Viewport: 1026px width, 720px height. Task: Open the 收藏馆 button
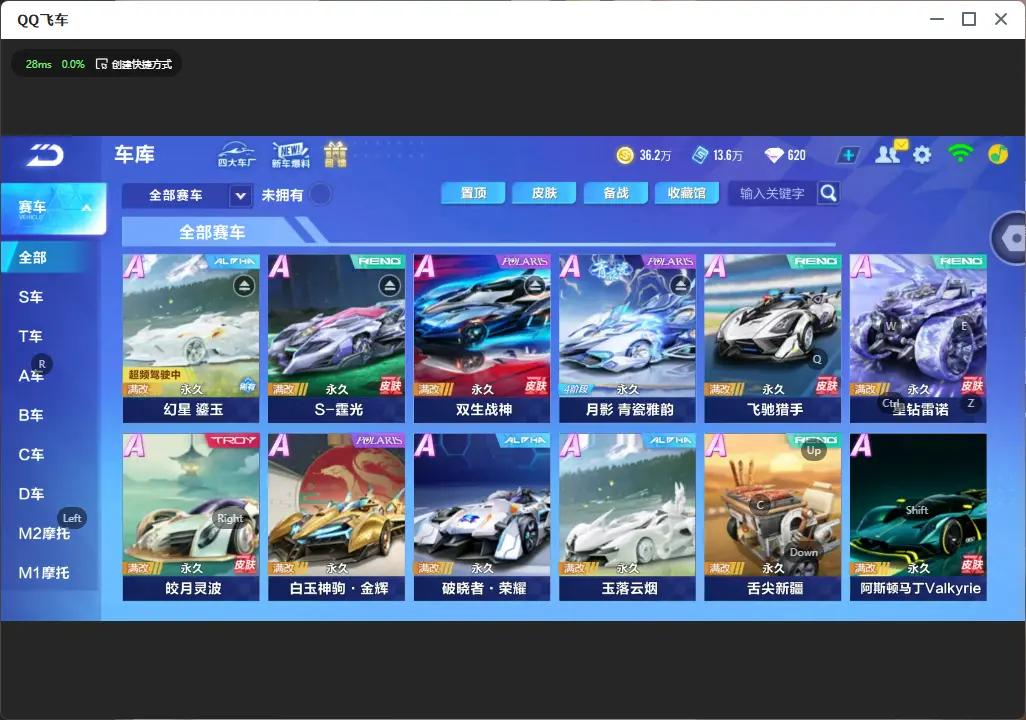(686, 193)
